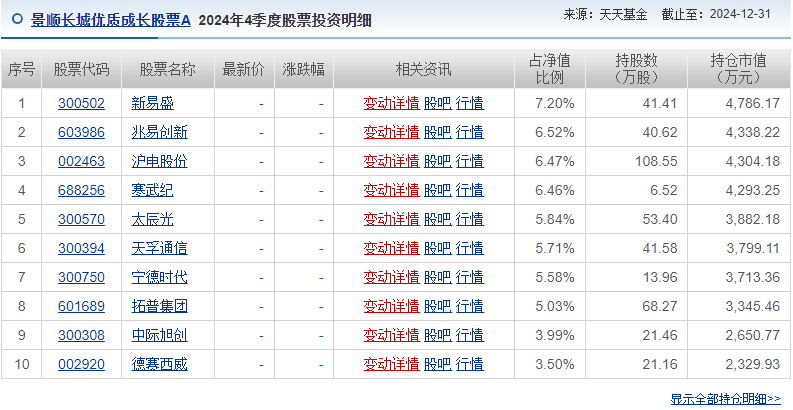Viewport: 793px width, 410px height.
Task: Open 股吧 for 德赛西威
Action: click(x=437, y=364)
